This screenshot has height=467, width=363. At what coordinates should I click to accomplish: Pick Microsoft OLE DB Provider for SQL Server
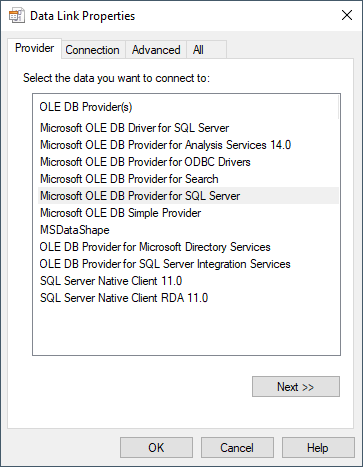click(x=189, y=196)
